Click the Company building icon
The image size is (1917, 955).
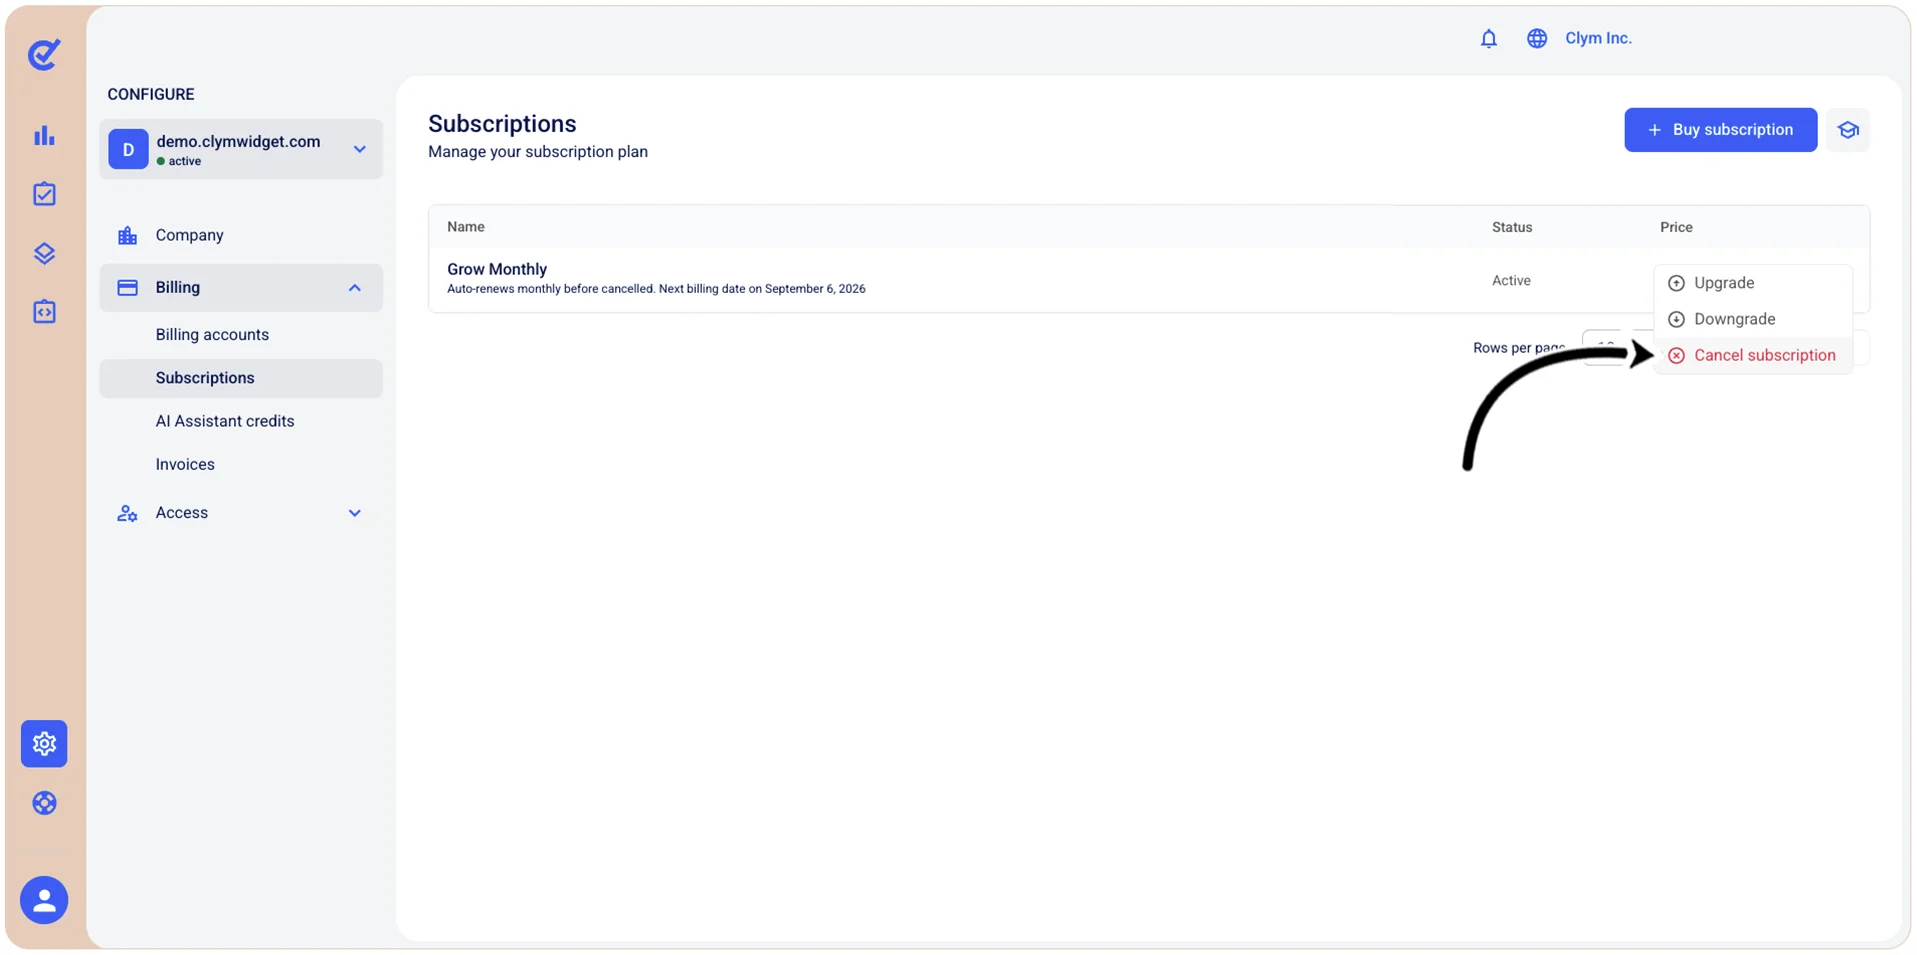pyautogui.click(x=127, y=236)
